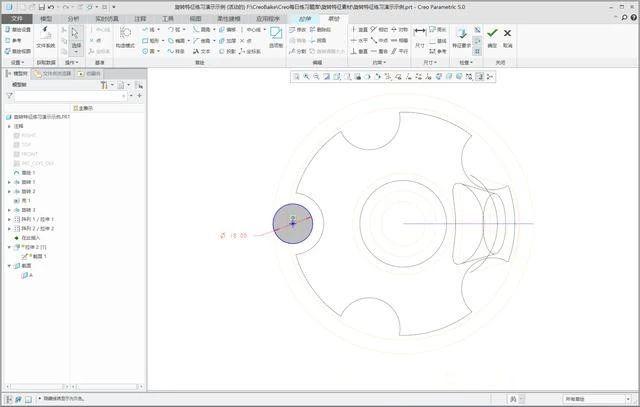Switch to the Extrude ribbon tab
640x407 pixels.
[305, 19]
